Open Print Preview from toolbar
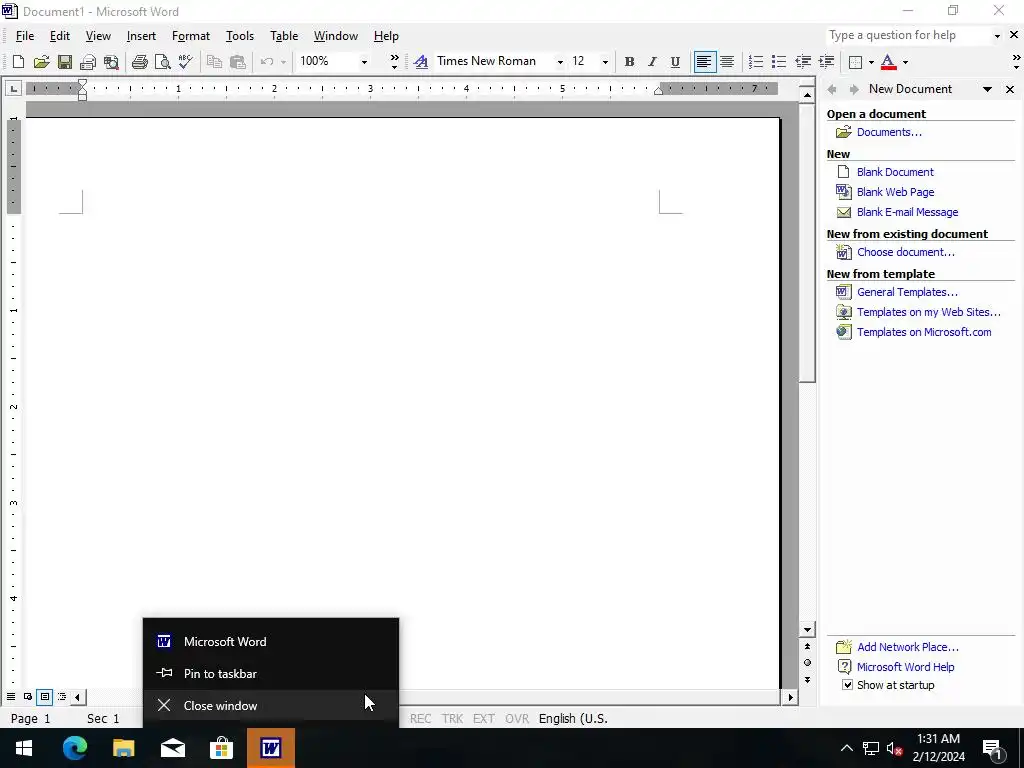 coord(162,62)
